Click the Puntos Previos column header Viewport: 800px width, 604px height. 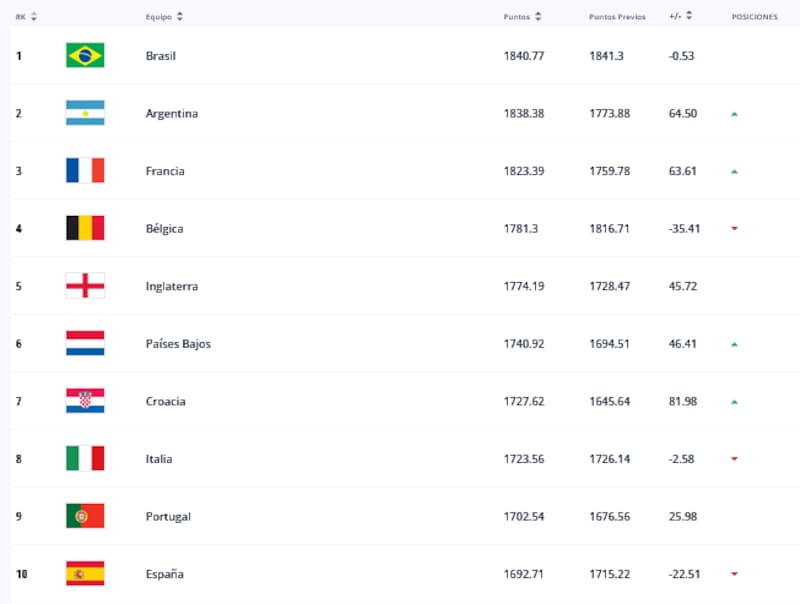(617, 17)
